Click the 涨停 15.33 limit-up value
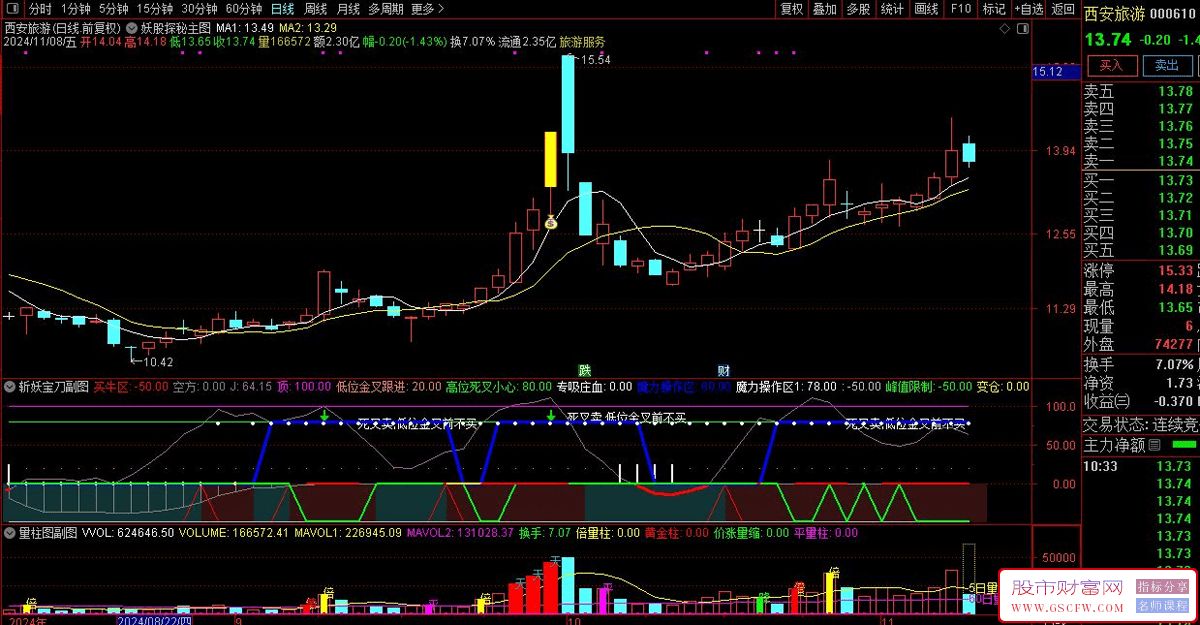 point(1175,271)
